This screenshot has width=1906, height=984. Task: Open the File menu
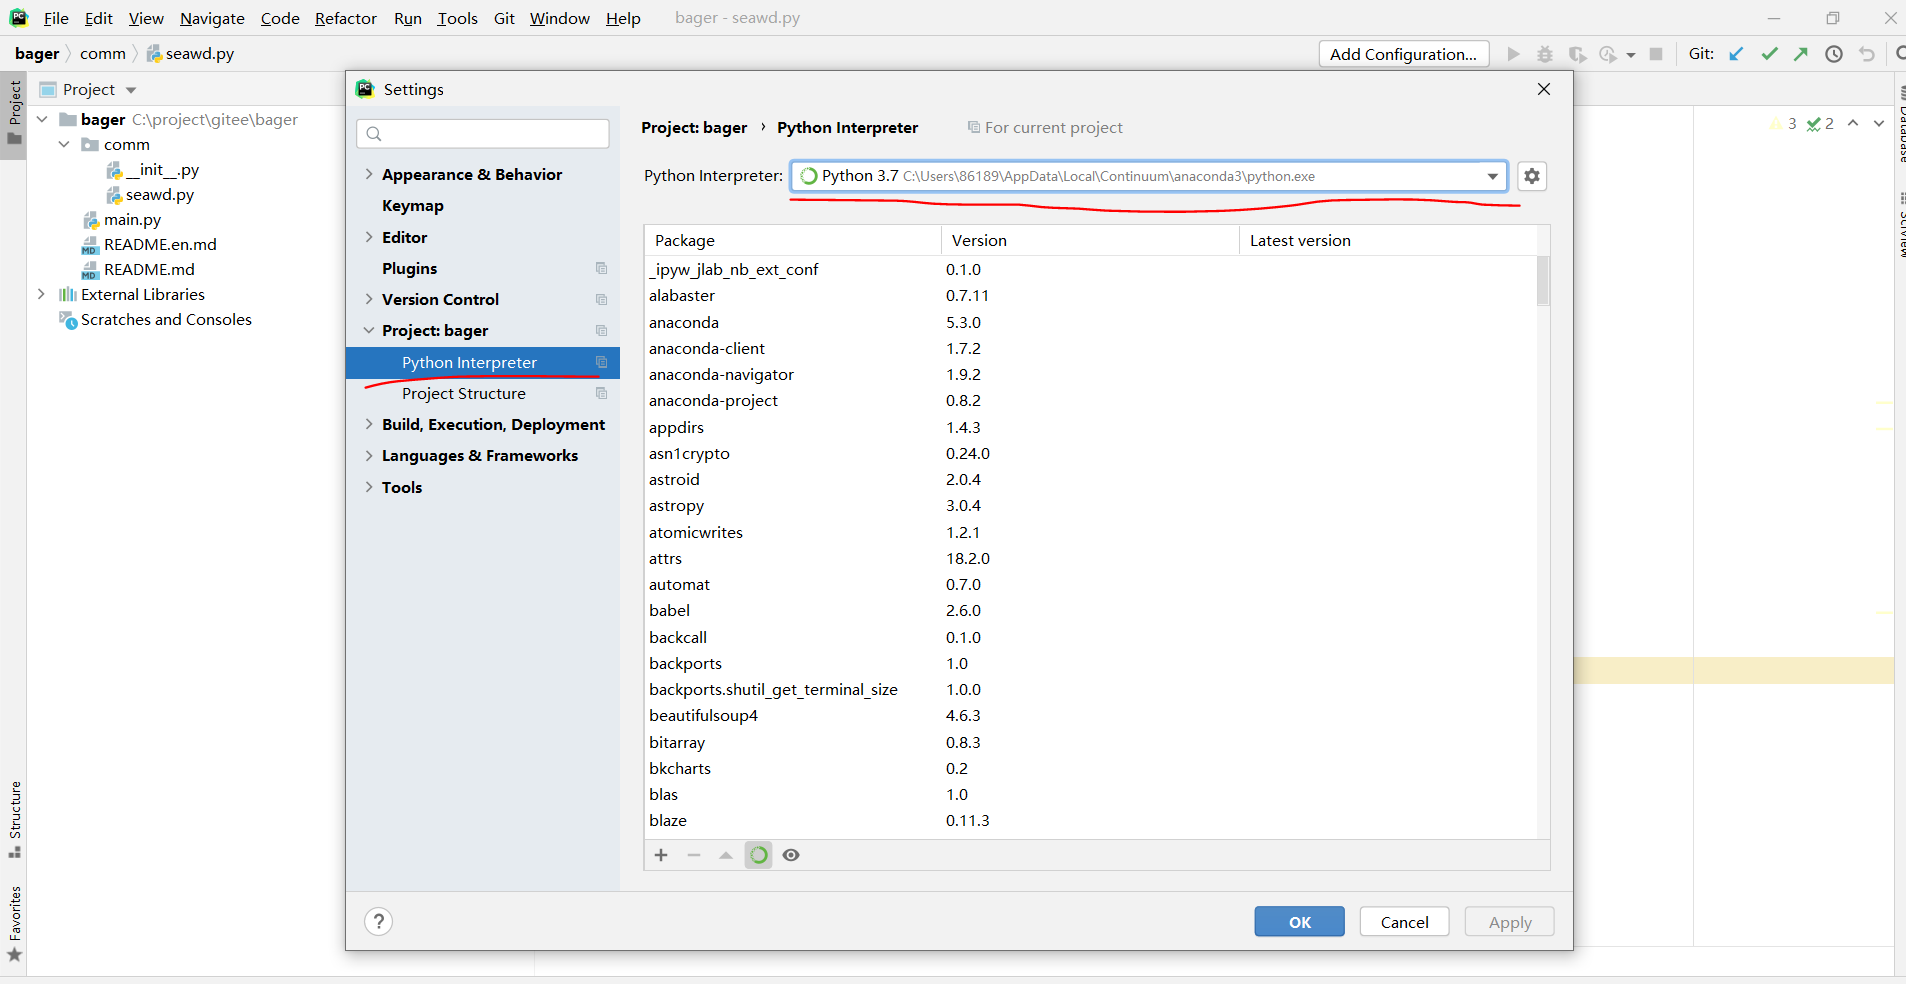pyautogui.click(x=56, y=18)
